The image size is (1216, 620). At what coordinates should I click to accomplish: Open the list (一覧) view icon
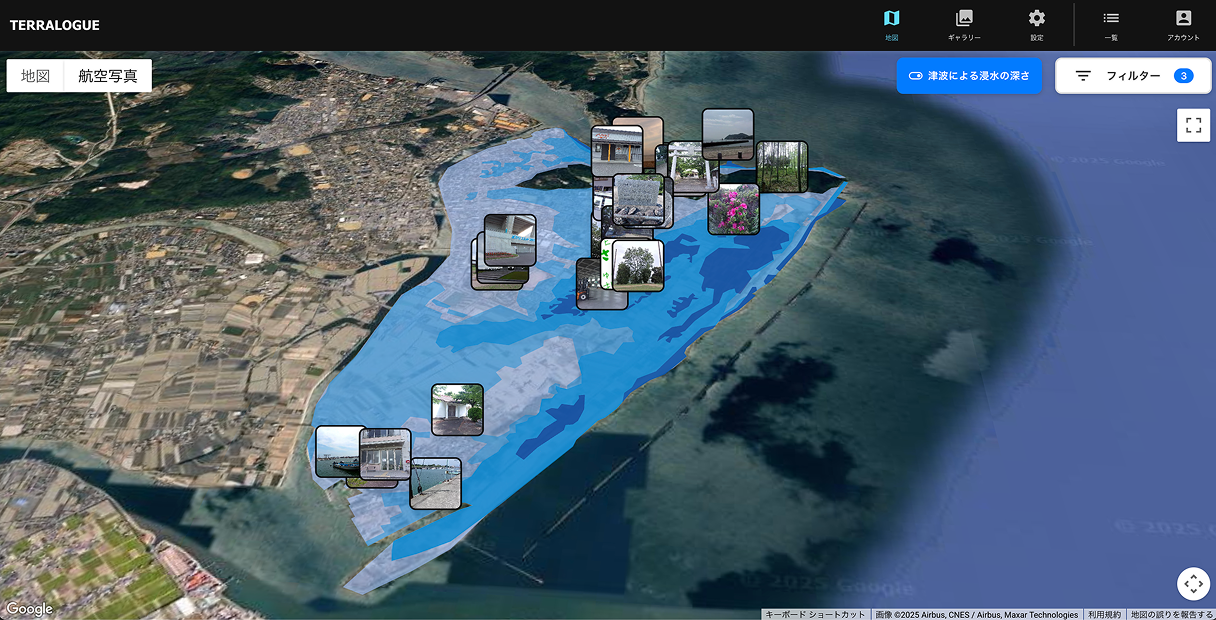[x=1111, y=25]
